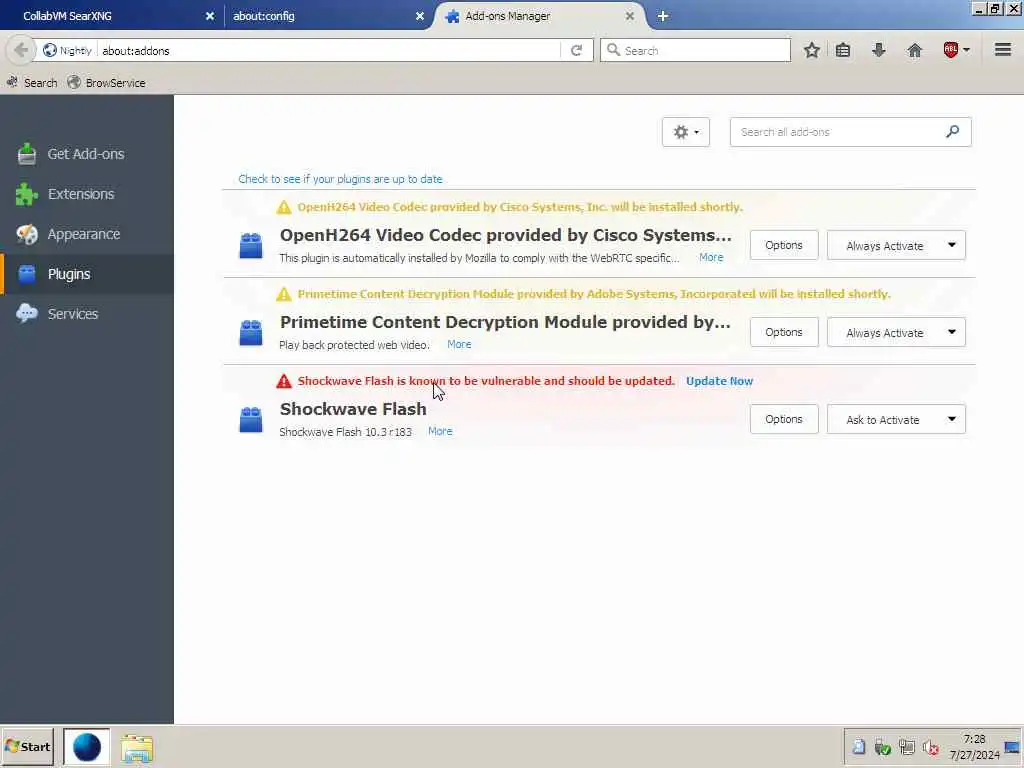This screenshot has height=768, width=1024.
Task: Click Update Now for Shockwave Flash
Action: 719,381
